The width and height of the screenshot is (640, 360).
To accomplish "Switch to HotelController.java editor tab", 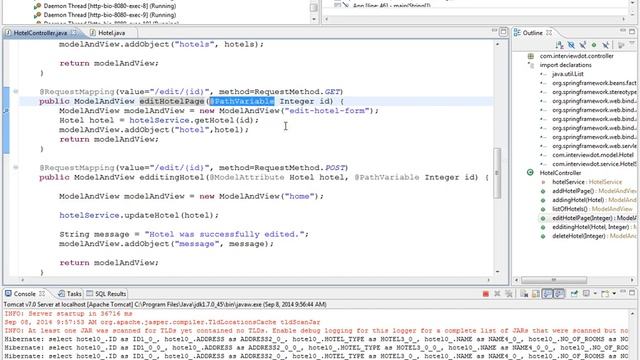I will tap(40, 33).
